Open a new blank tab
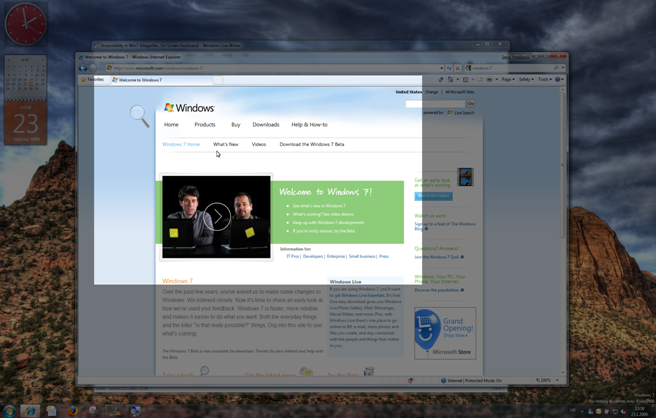 click(218, 80)
